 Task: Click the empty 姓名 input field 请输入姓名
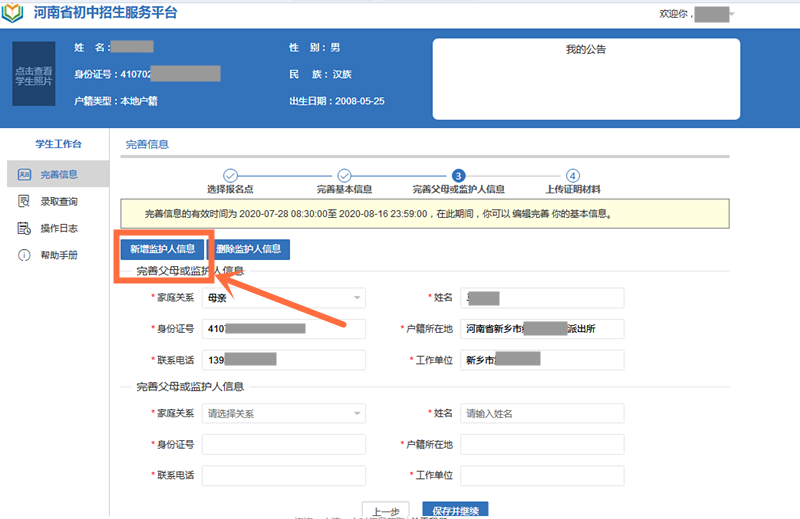tap(541, 413)
